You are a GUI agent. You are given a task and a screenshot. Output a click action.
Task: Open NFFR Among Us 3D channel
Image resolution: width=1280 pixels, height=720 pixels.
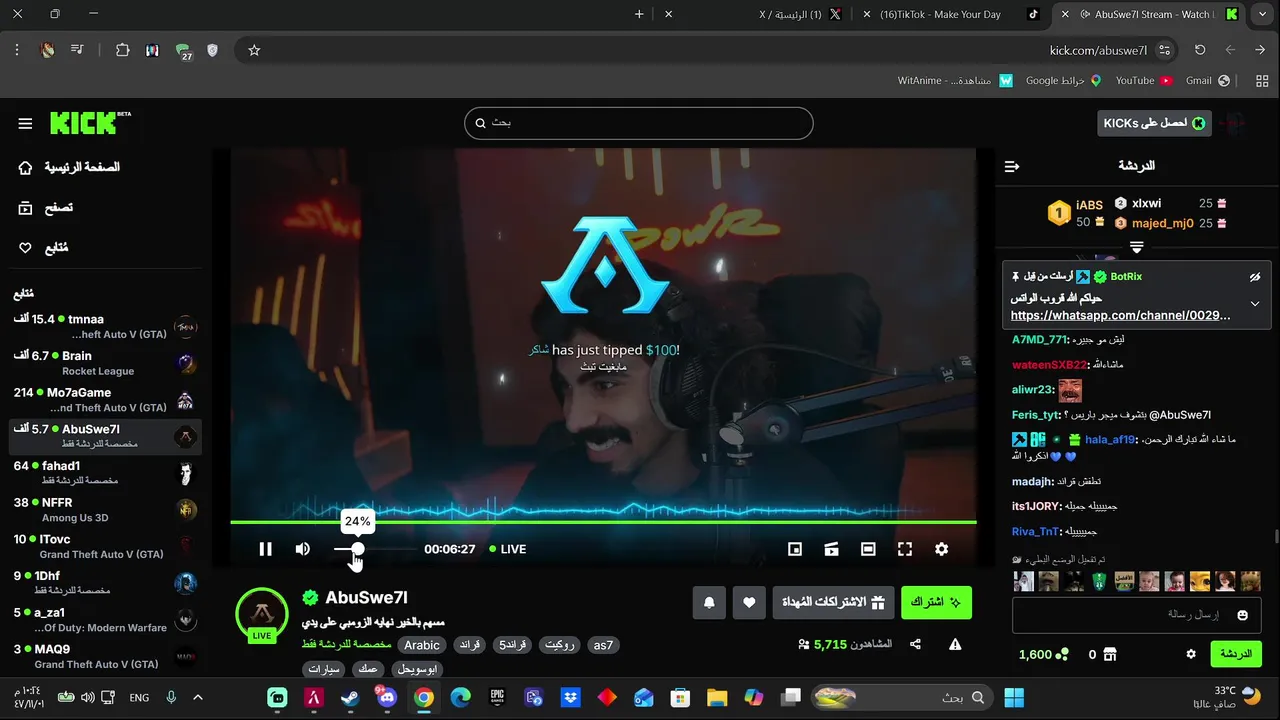105,510
